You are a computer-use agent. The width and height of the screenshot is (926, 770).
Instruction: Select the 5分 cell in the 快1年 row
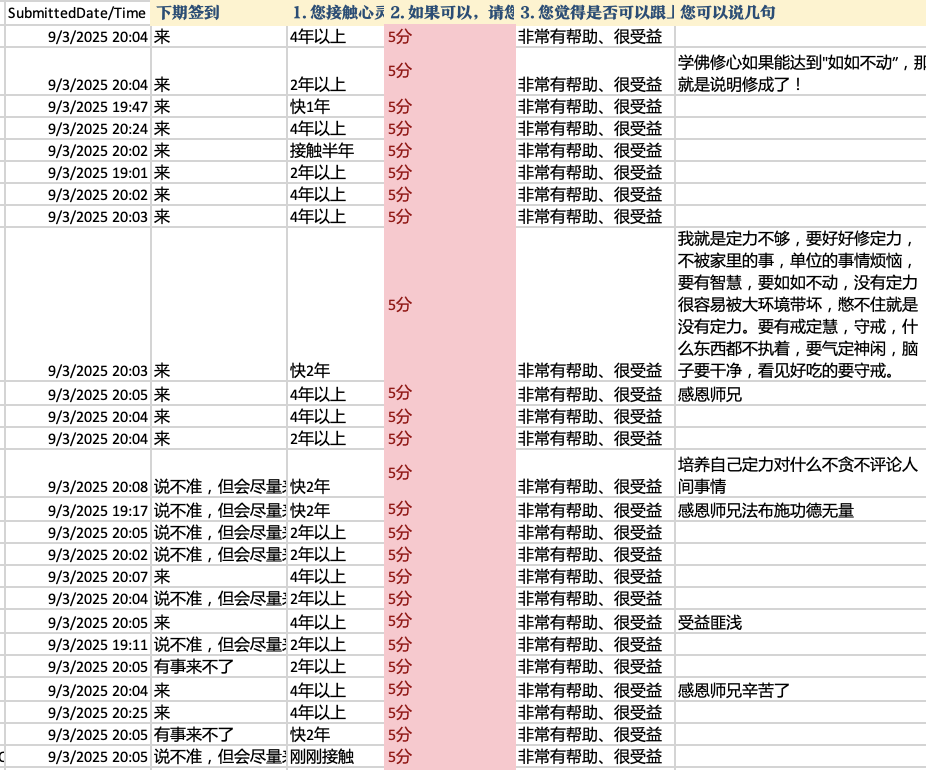(450, 107)
